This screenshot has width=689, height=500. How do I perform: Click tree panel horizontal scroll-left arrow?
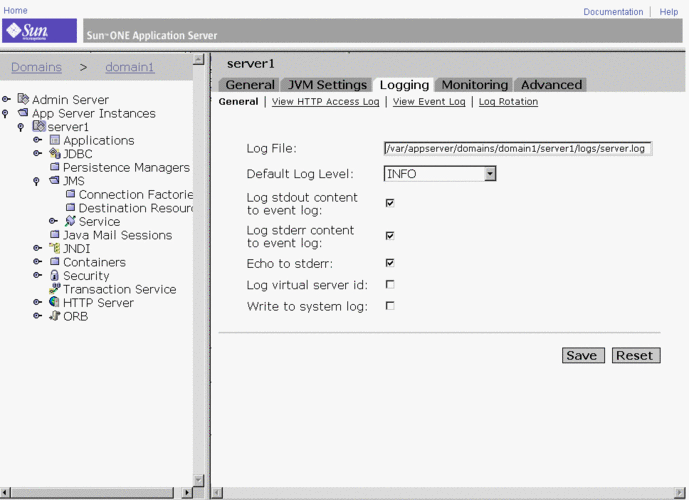pyautogui.click(x=5, y=493)
